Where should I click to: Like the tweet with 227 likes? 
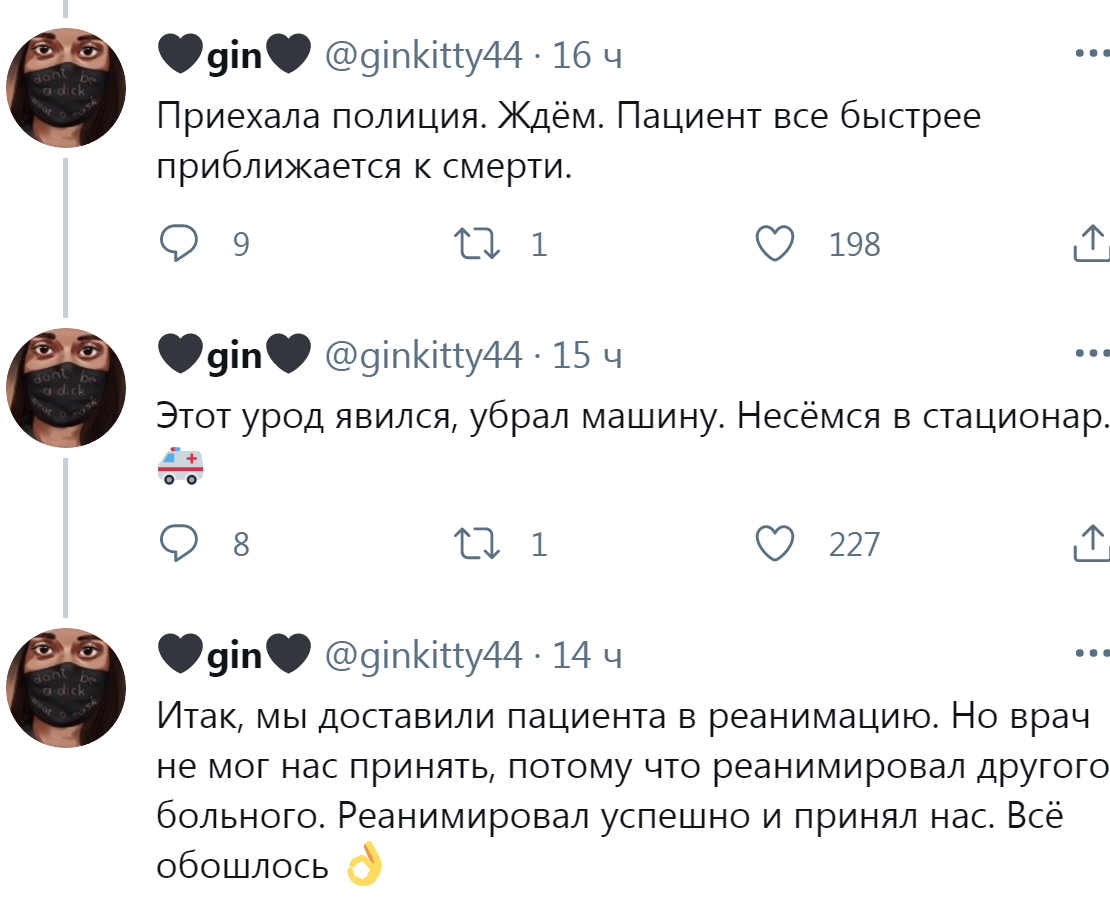point(774,544)
